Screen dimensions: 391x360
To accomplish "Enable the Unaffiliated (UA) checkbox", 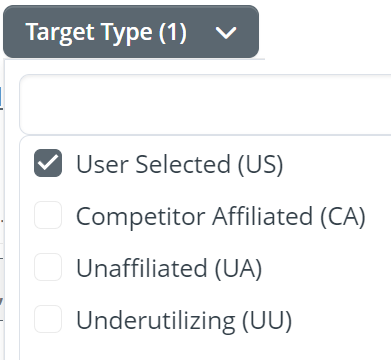I will 48,267.
